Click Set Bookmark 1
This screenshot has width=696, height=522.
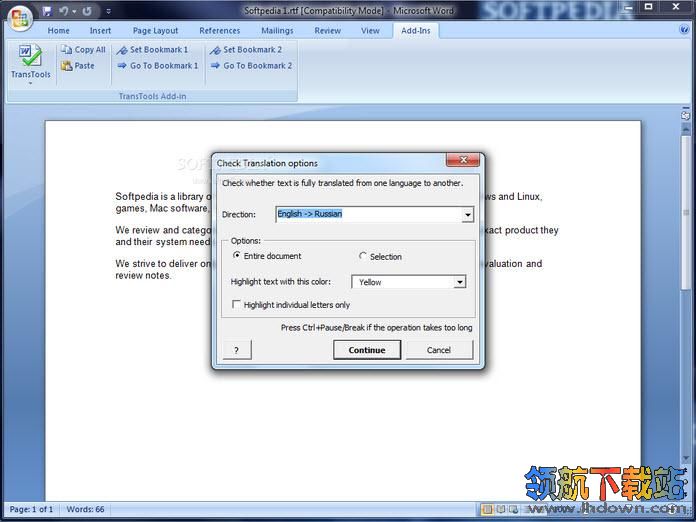[152, 50]
